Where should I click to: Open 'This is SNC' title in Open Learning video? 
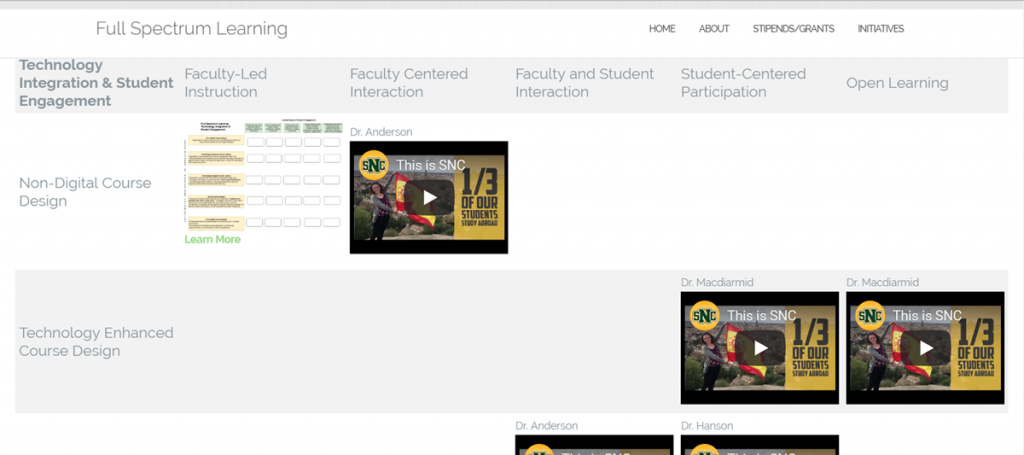point(927,316)
